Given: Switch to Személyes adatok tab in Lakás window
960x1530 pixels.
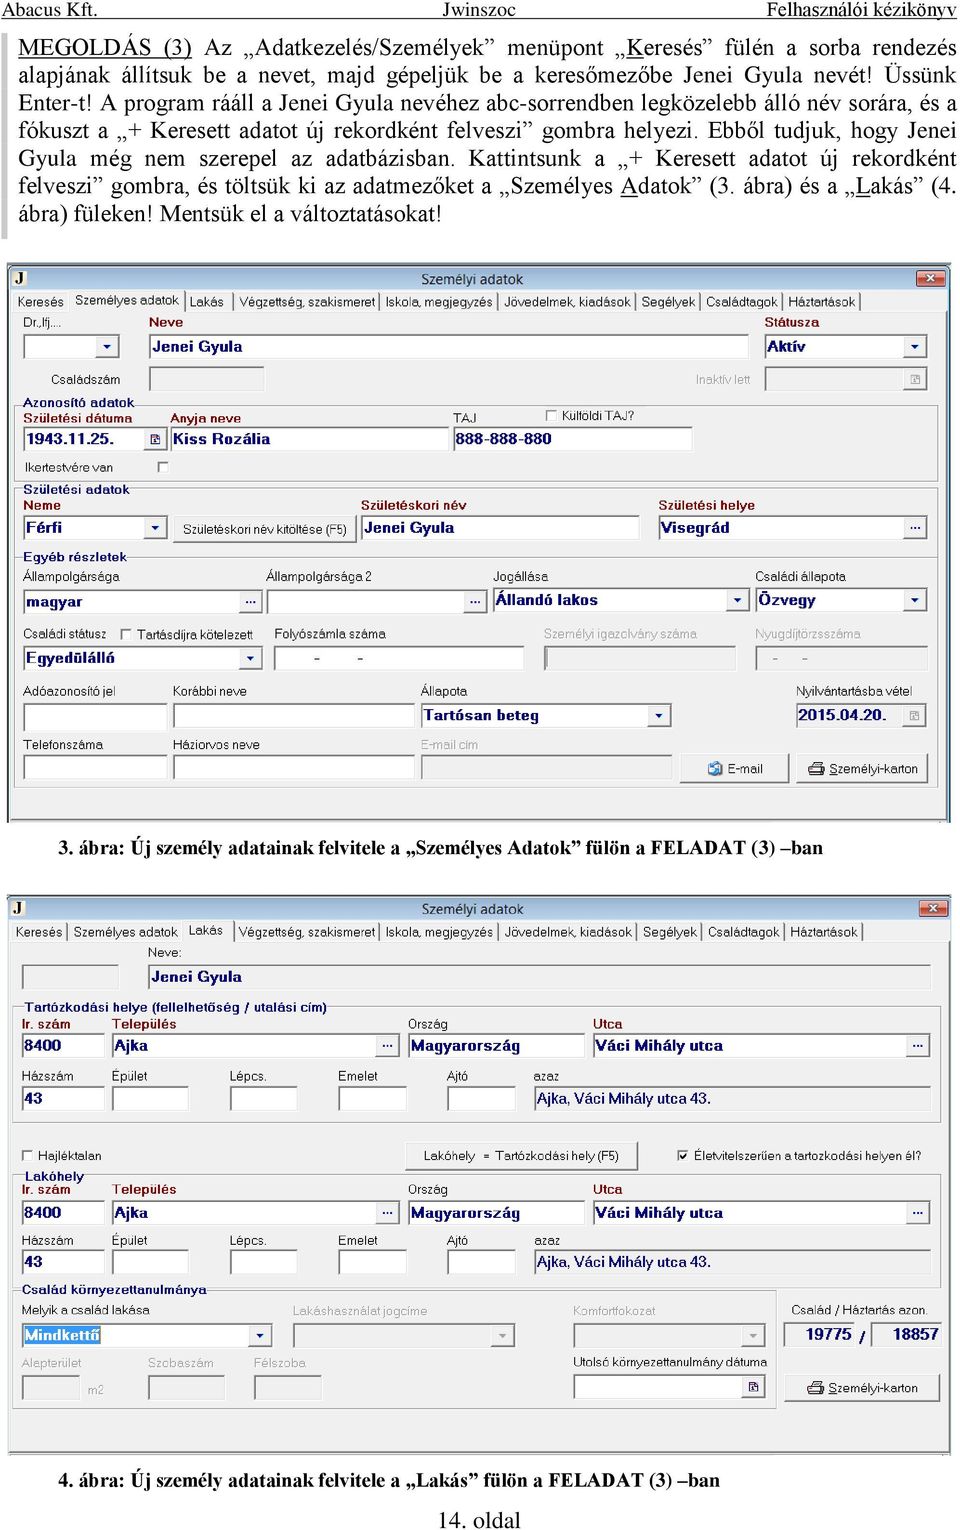Looking at the screenshot, I should (125, 932).
